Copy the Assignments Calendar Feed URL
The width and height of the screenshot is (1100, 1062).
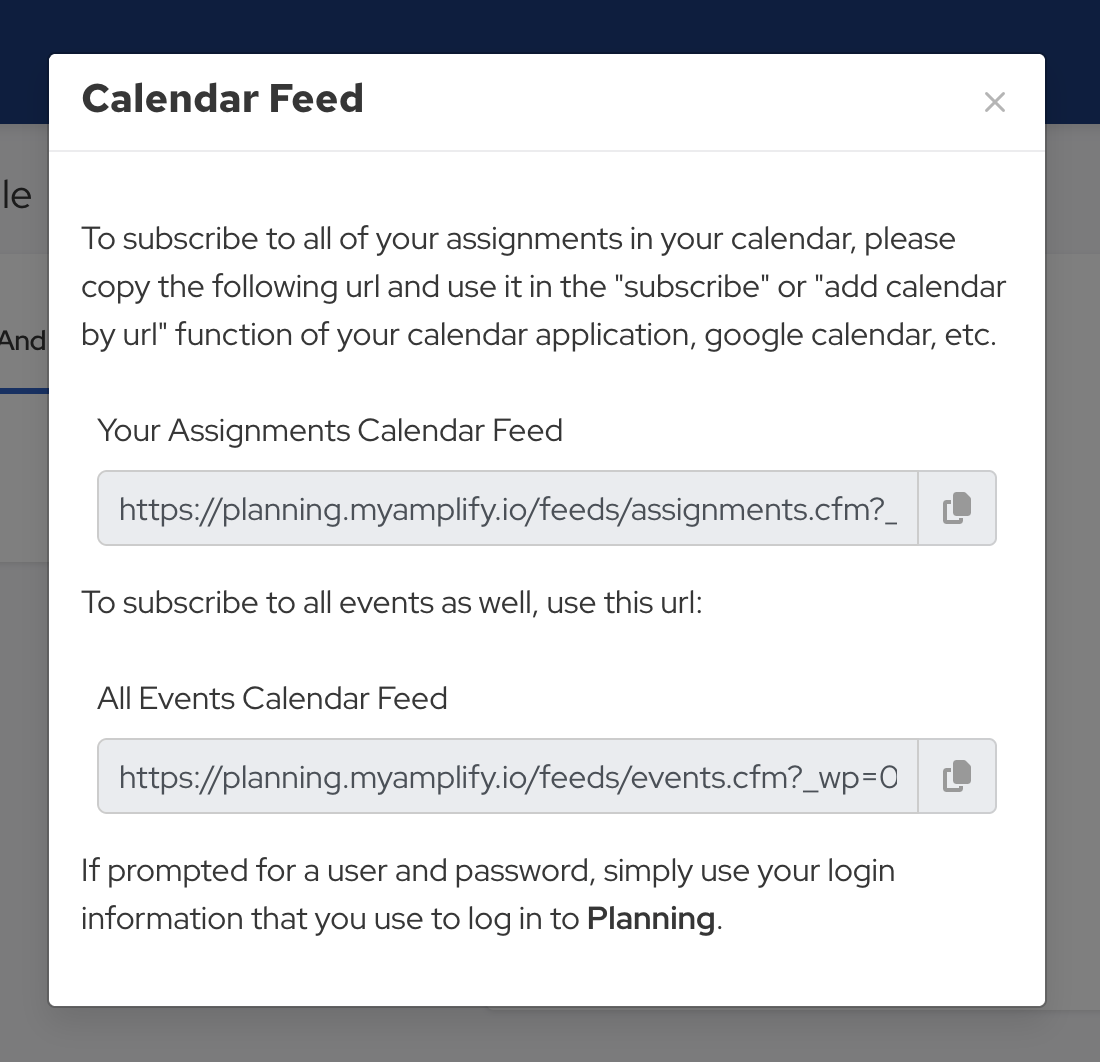pyautogui.click(x=957, y=508)
